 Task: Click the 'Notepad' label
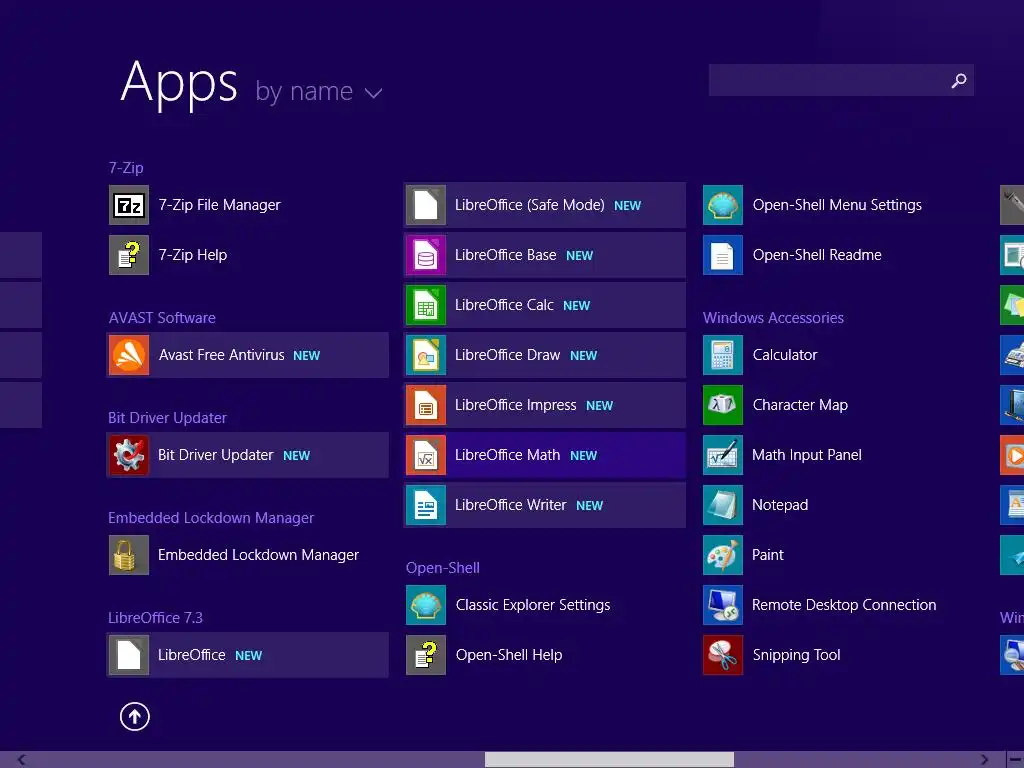tap(780, 505)
